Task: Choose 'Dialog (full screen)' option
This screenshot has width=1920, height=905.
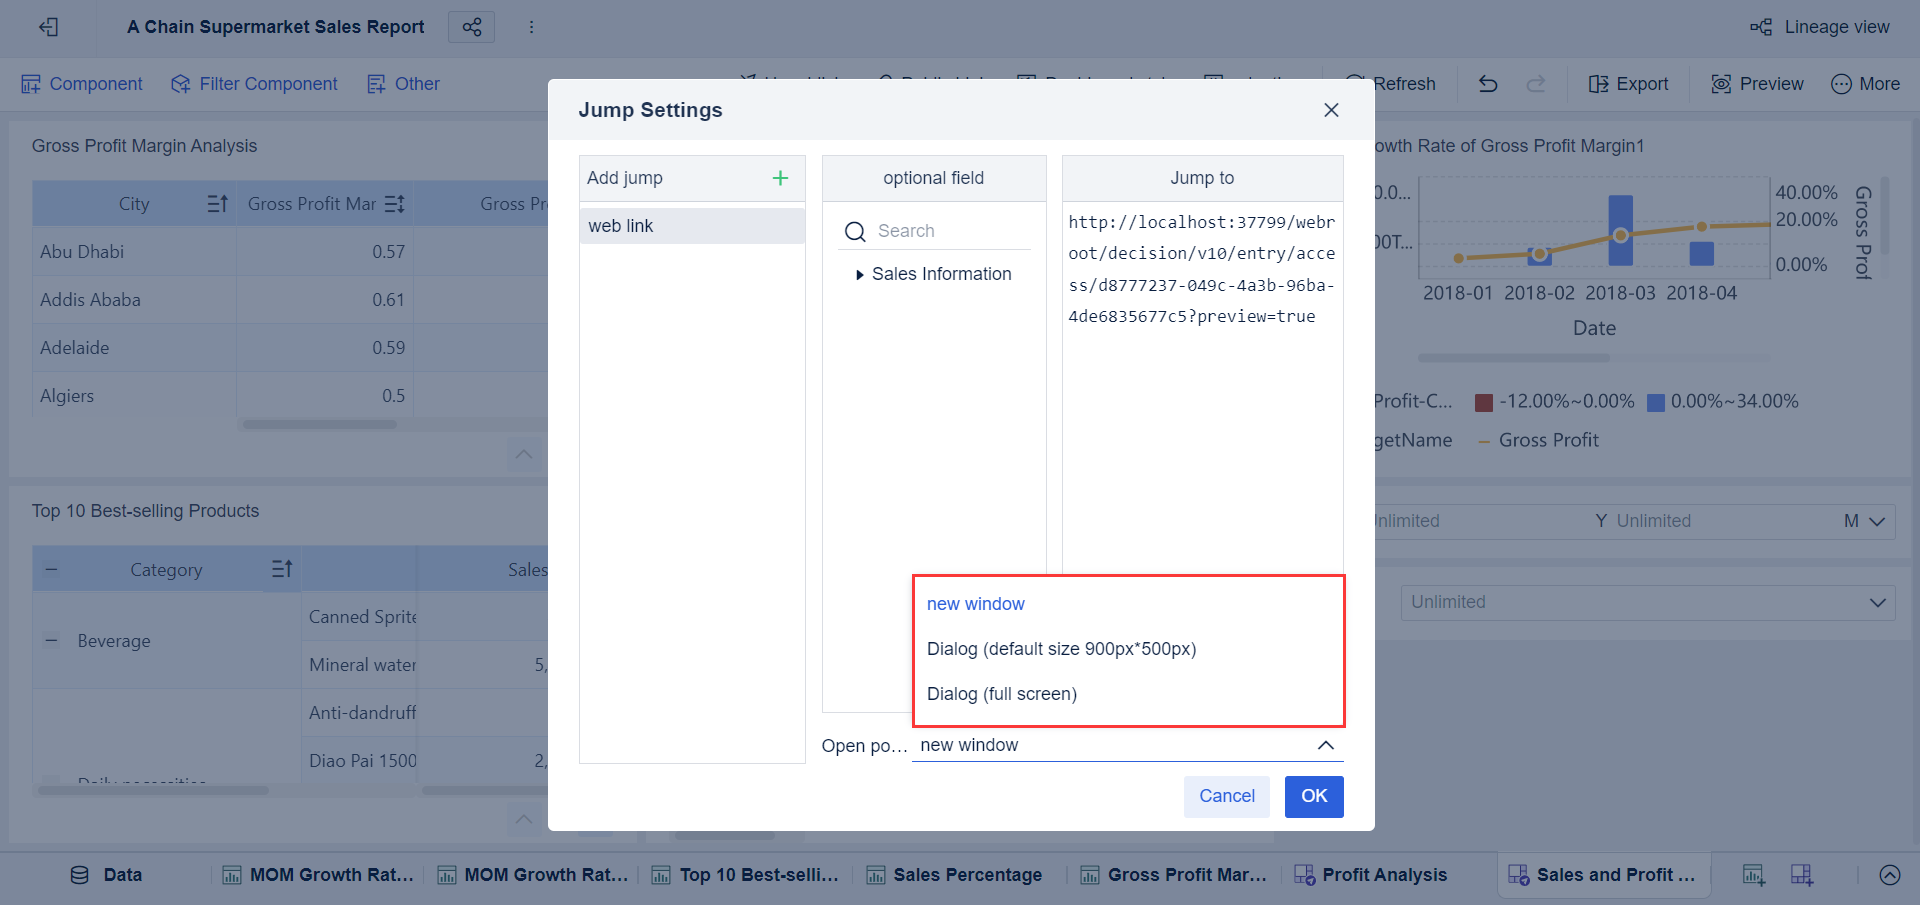Action: (x=1000, y=693)
